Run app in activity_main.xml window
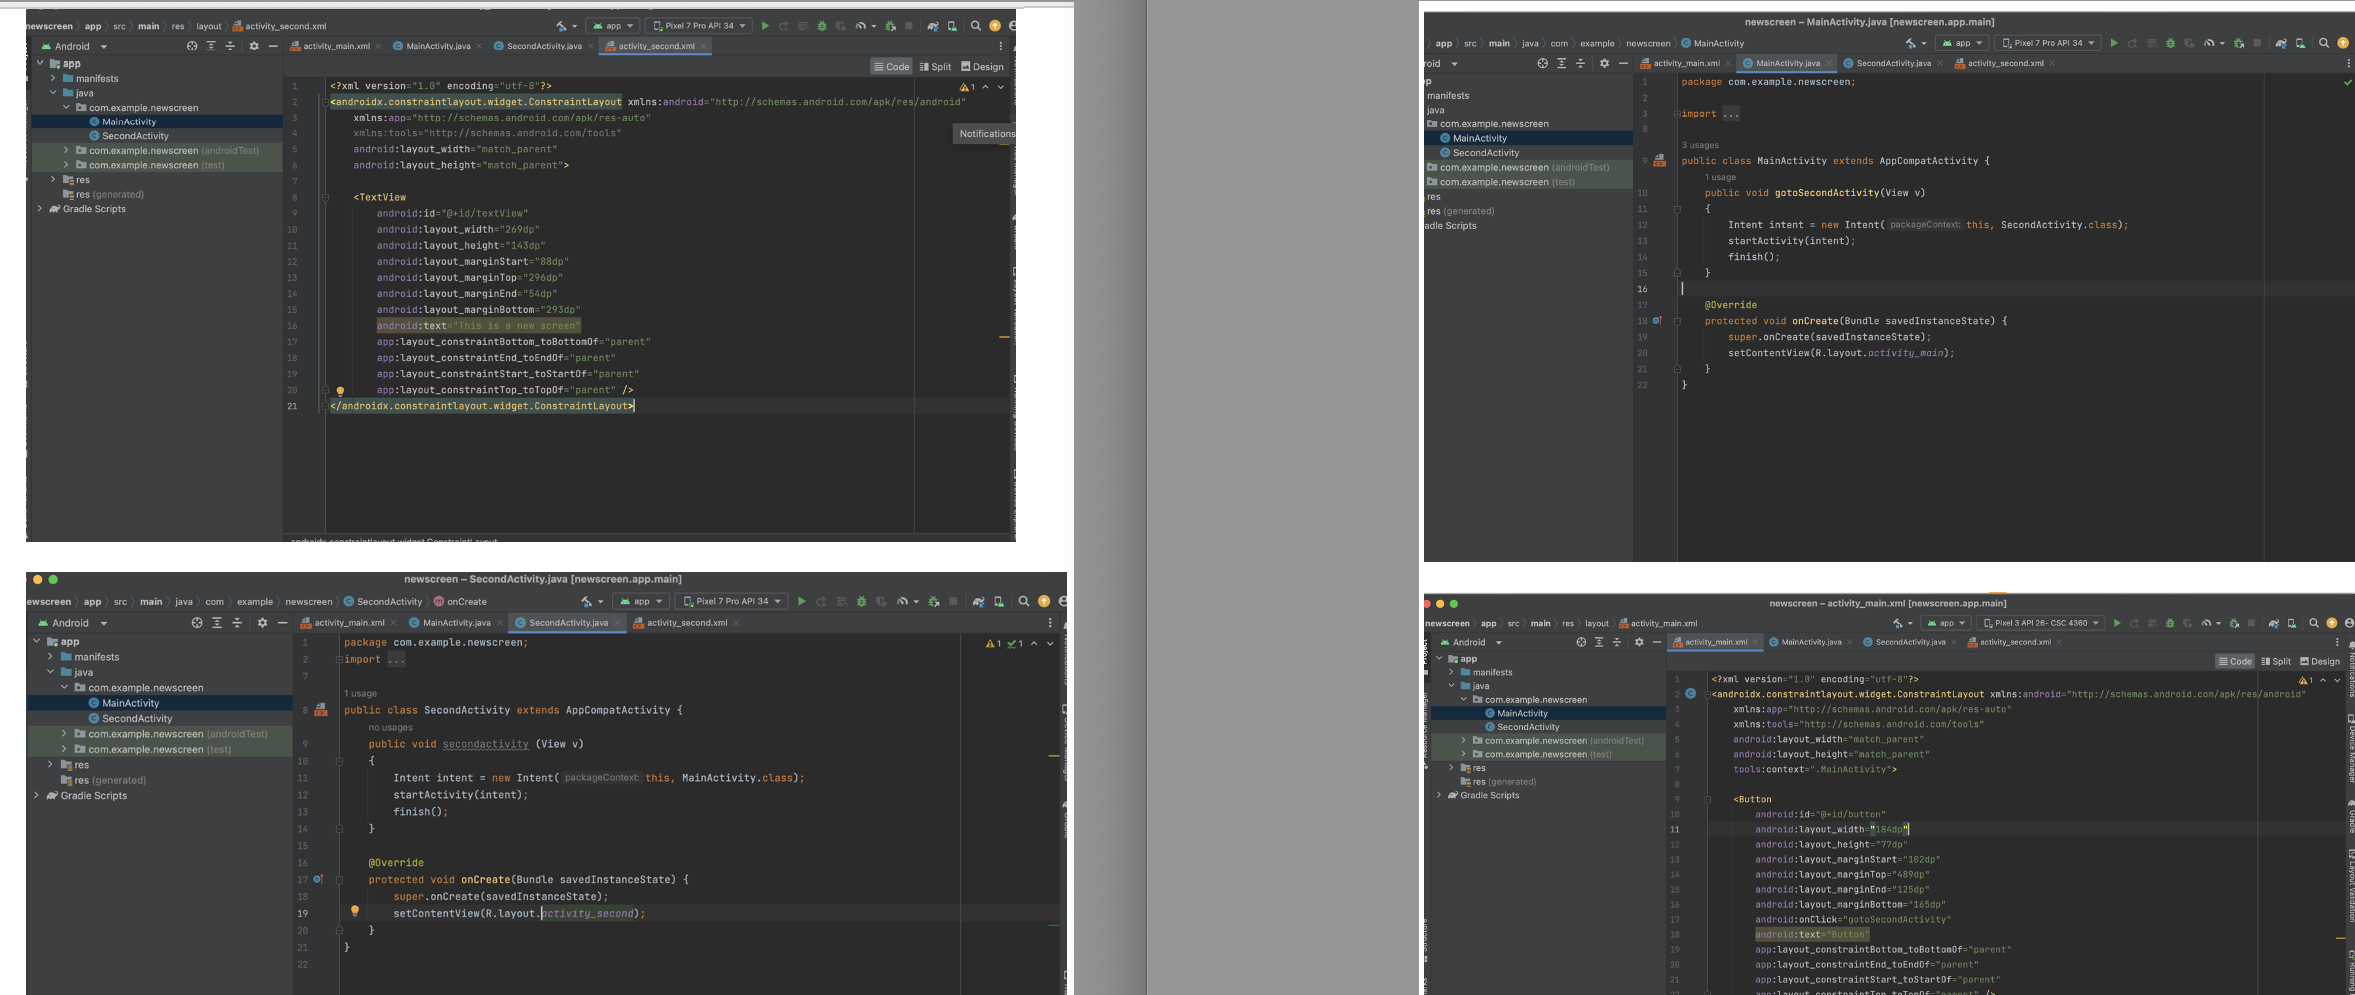This screenshot has width=2355, height=995. tap(2117, 623)
